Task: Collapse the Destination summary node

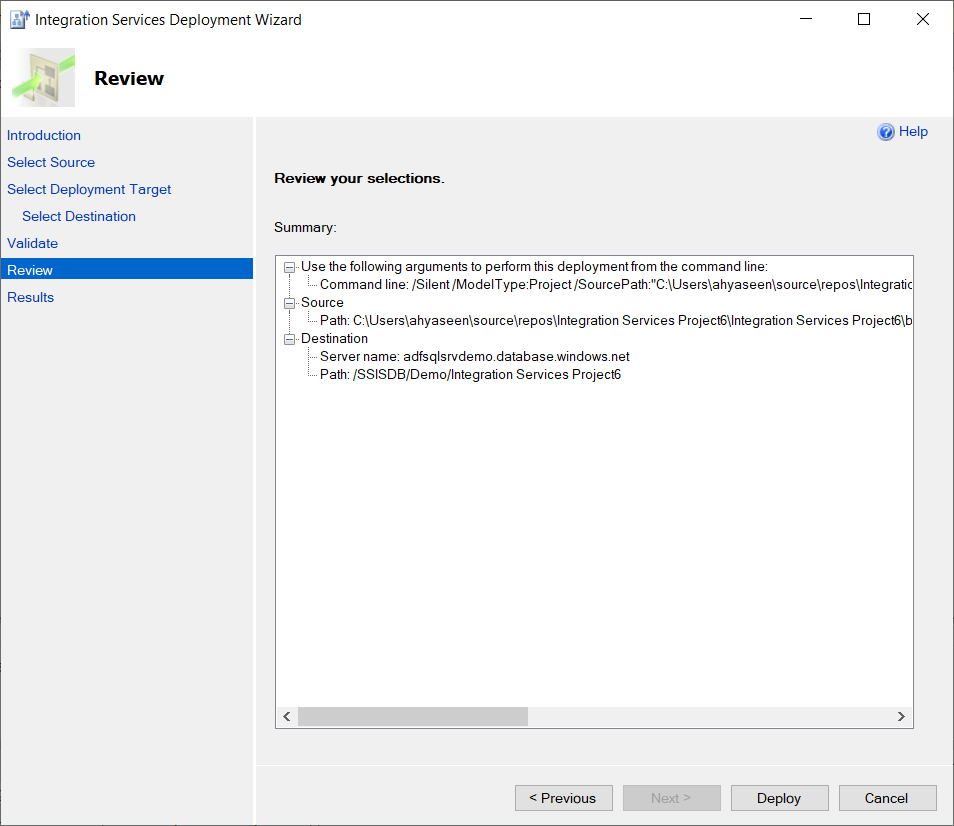Action: (288, 338)
